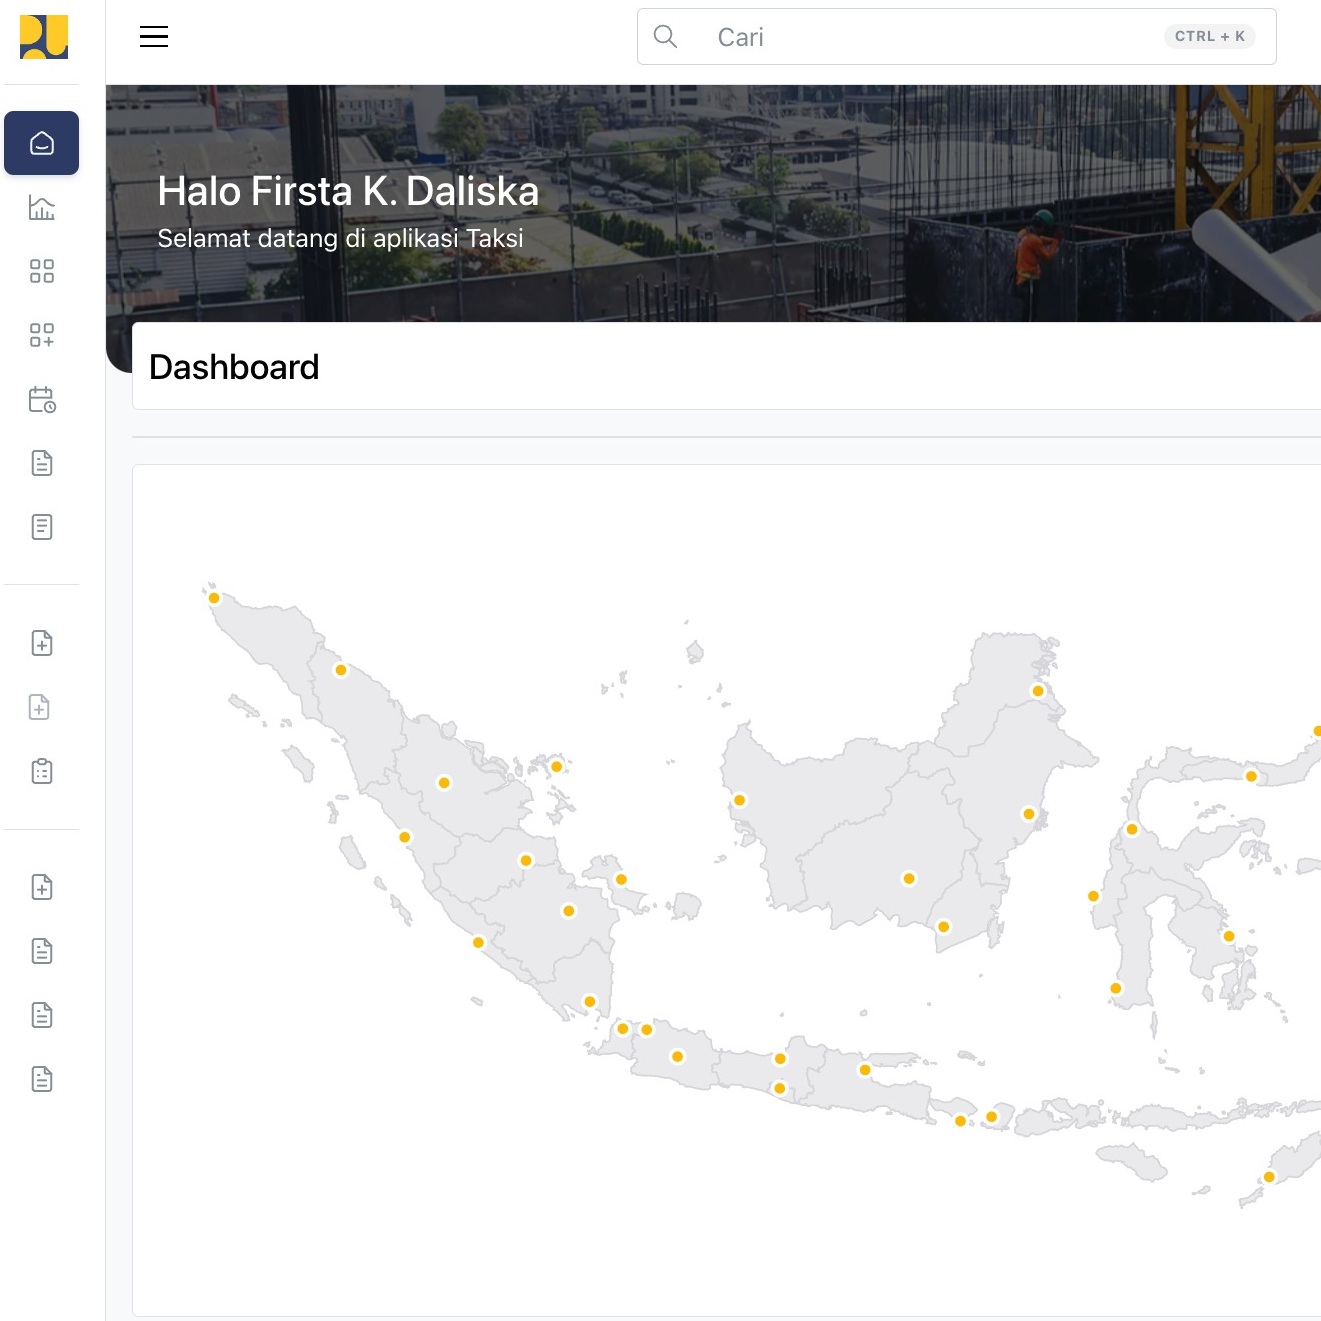This screenshot has height=1321, width=1321.
Task: Click the CTRL + K shortcut badge
Action: click(1209, 37)
